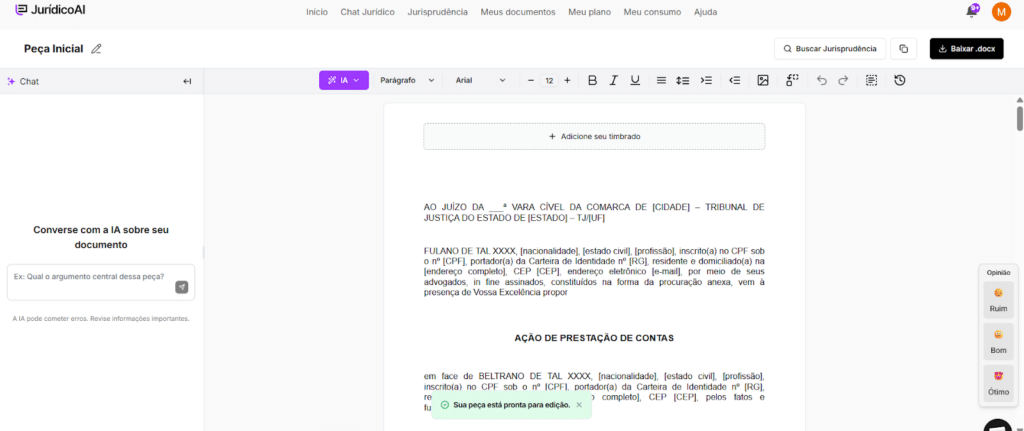Insert an image into document

coord(763,80)
